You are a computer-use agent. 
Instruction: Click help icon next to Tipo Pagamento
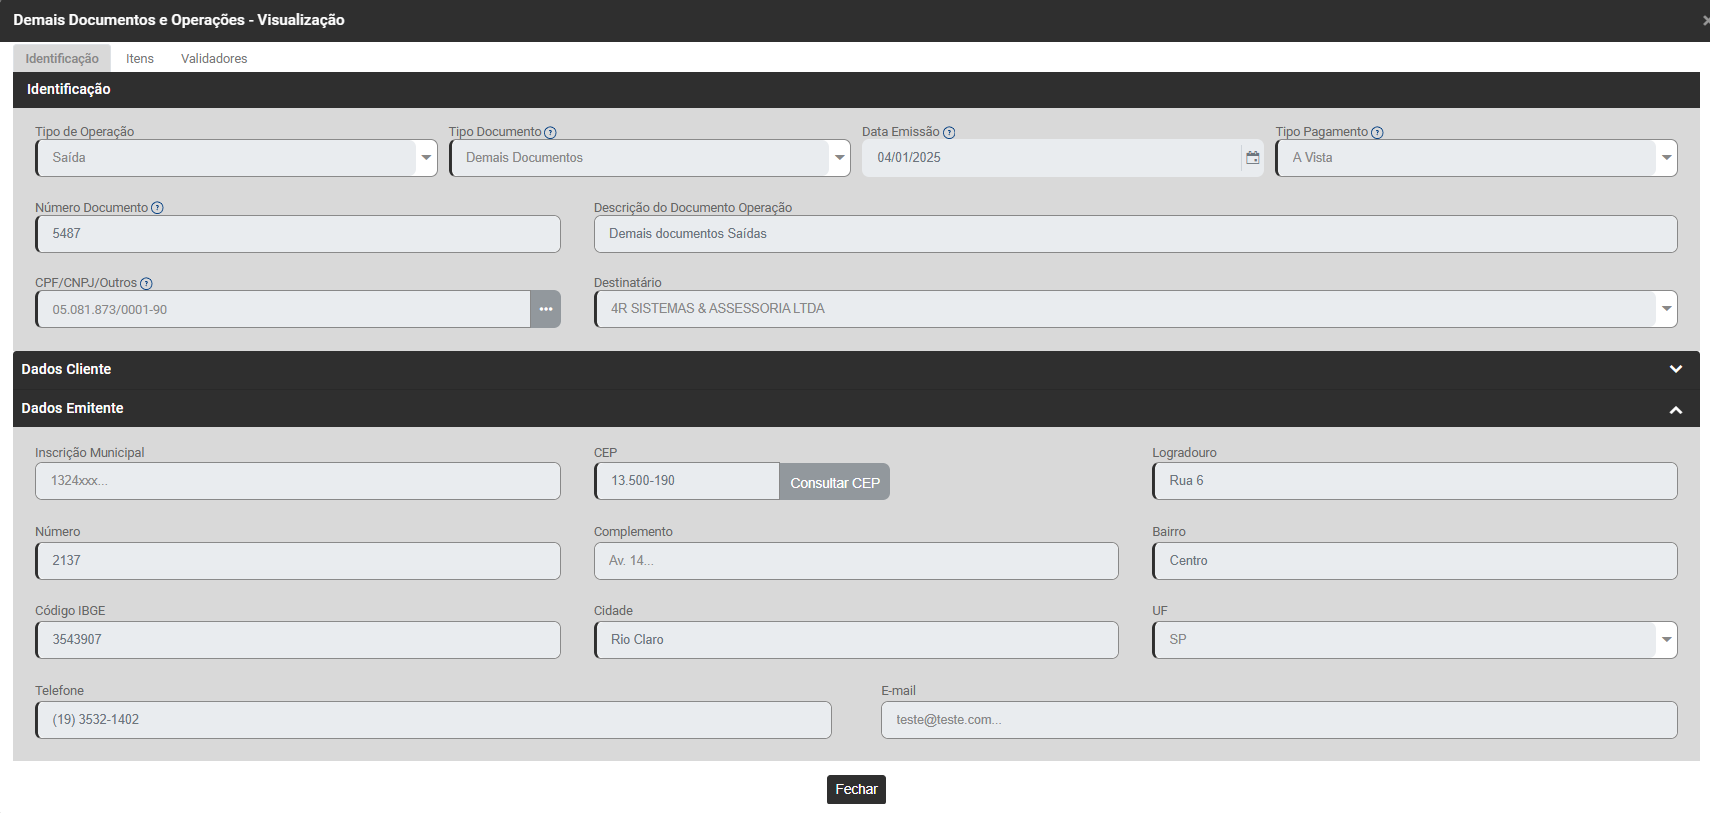[x=1377, y=133]
